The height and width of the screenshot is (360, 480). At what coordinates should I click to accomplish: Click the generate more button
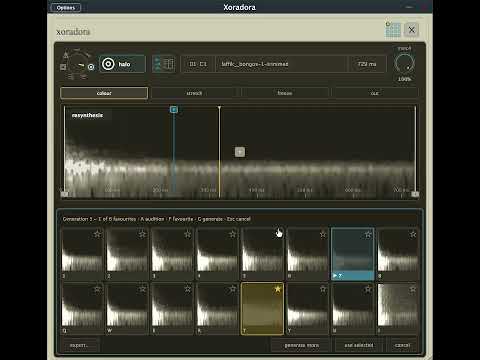(302, 345)
